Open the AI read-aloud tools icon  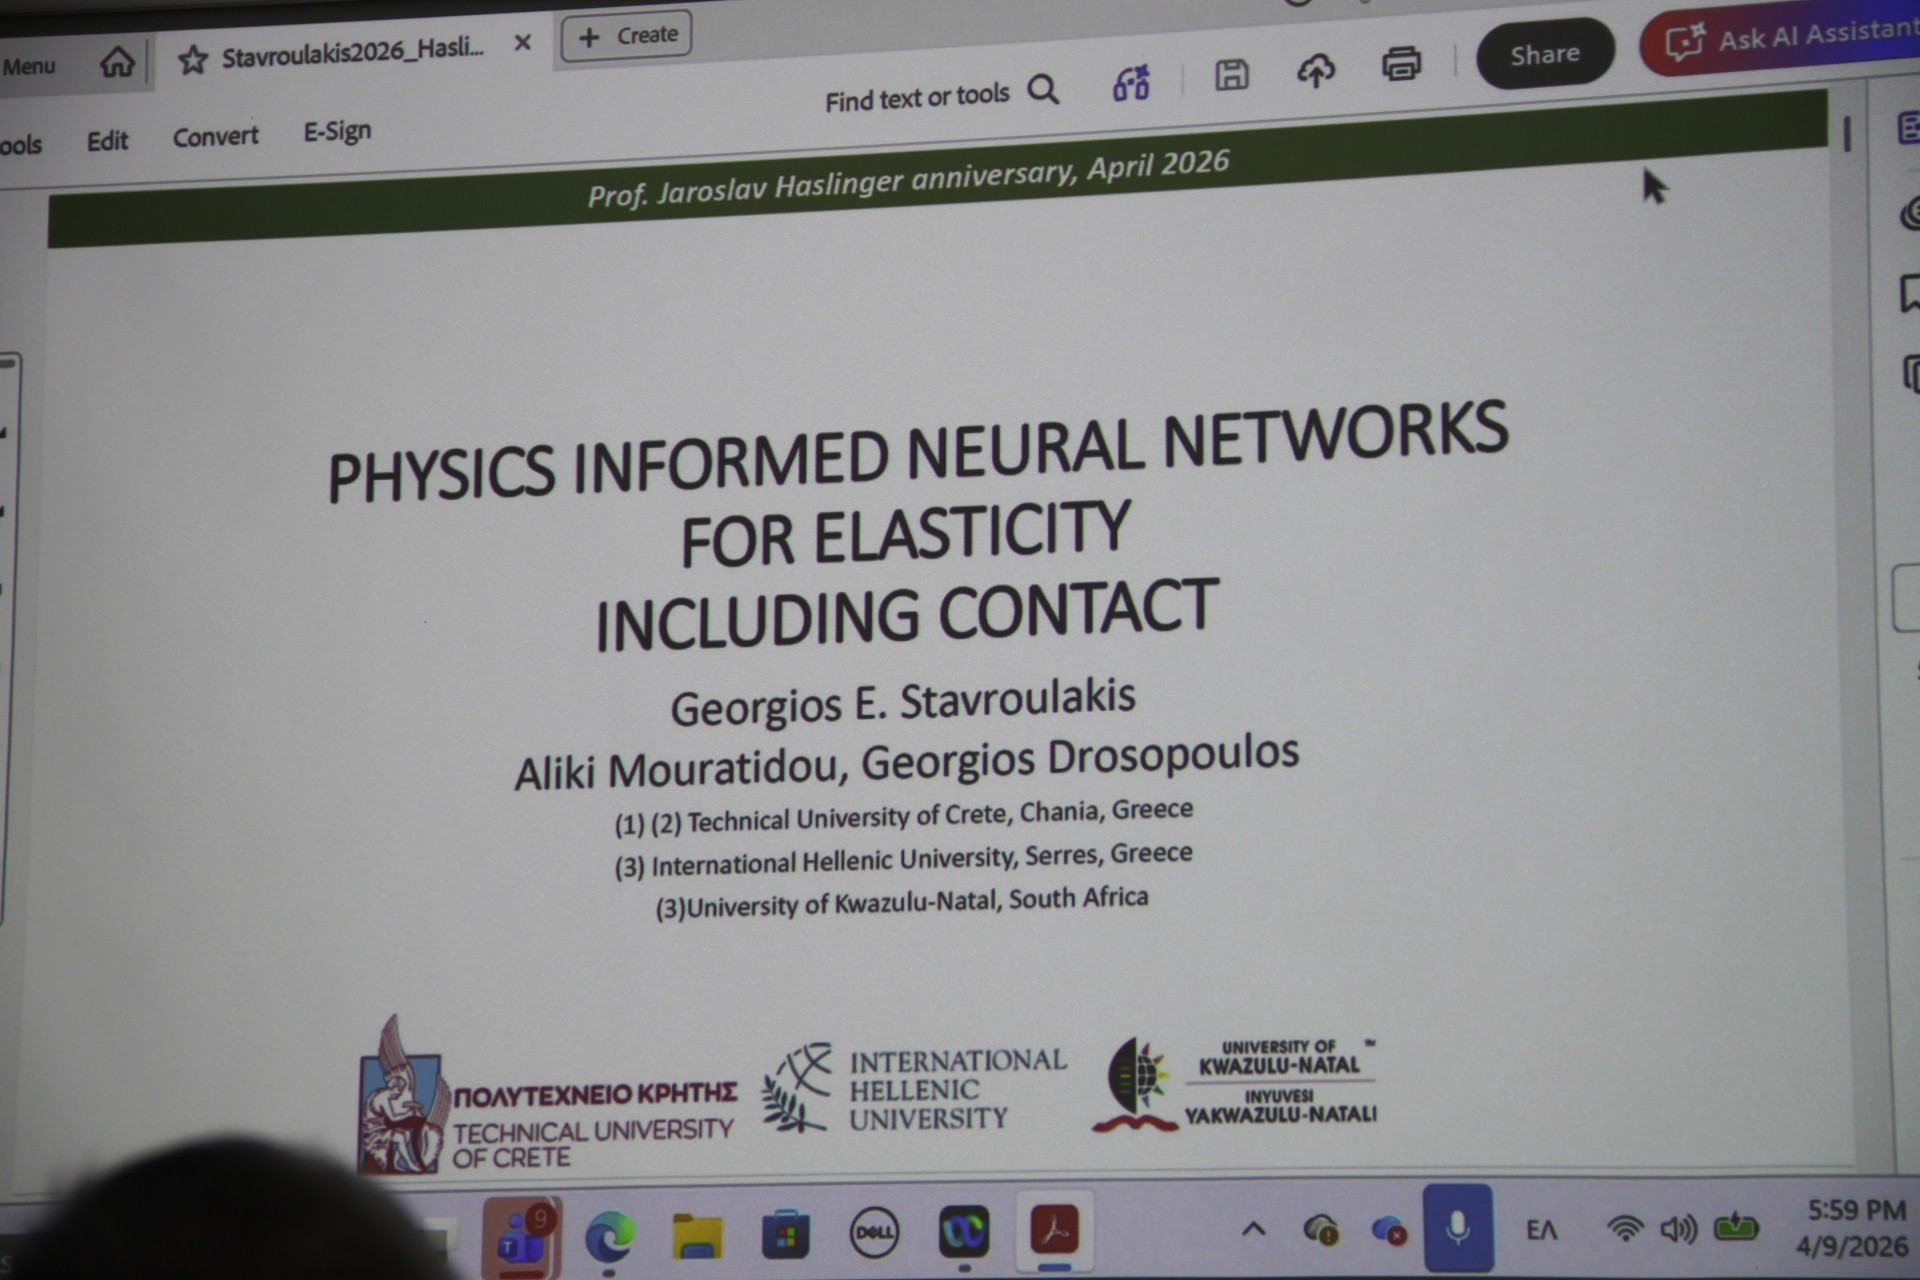pos(1131,83)
